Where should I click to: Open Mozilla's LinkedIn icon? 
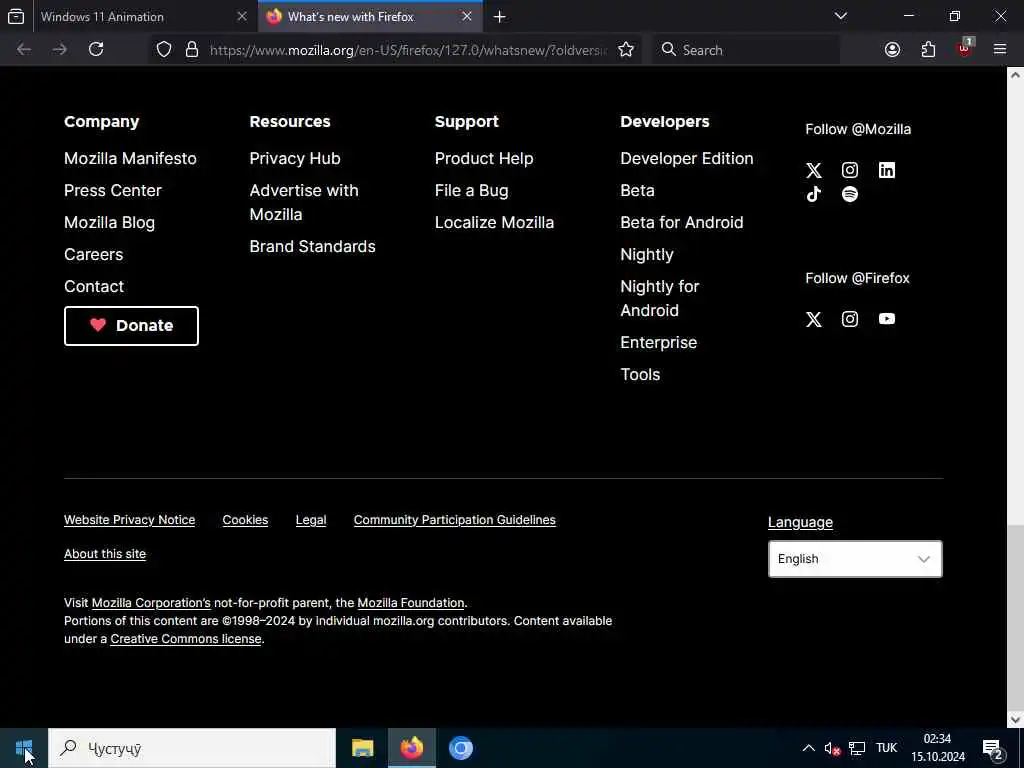886,170
